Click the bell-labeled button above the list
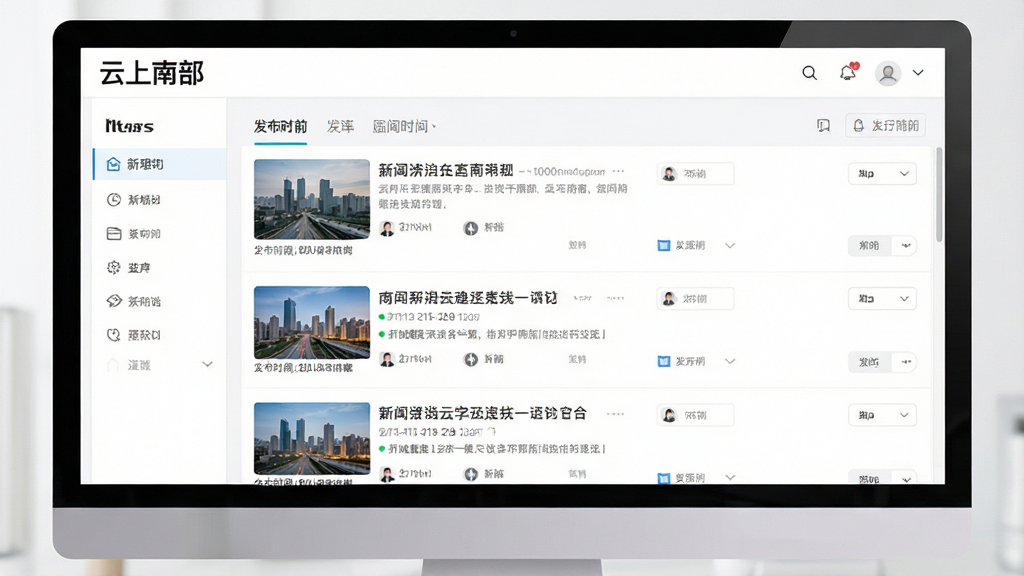1024x576 pixels. [886, 125]
